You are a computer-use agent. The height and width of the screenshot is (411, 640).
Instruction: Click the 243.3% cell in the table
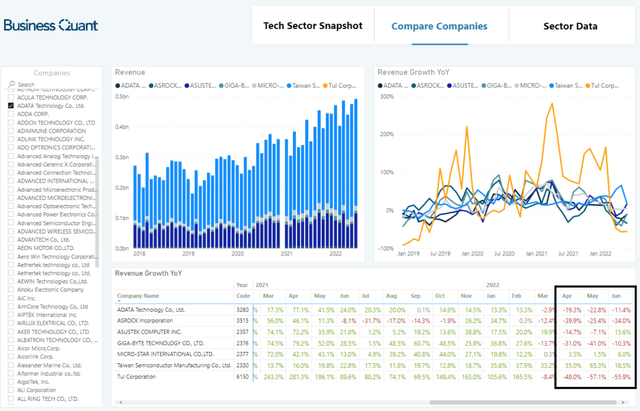point(273,377)
